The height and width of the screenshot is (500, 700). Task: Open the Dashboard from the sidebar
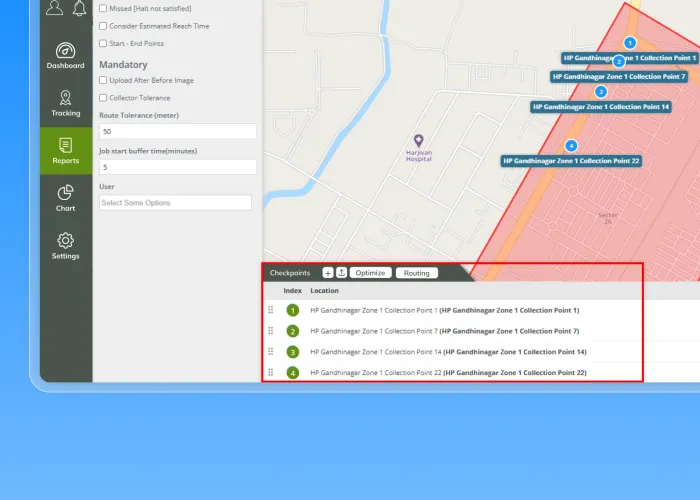65,56
